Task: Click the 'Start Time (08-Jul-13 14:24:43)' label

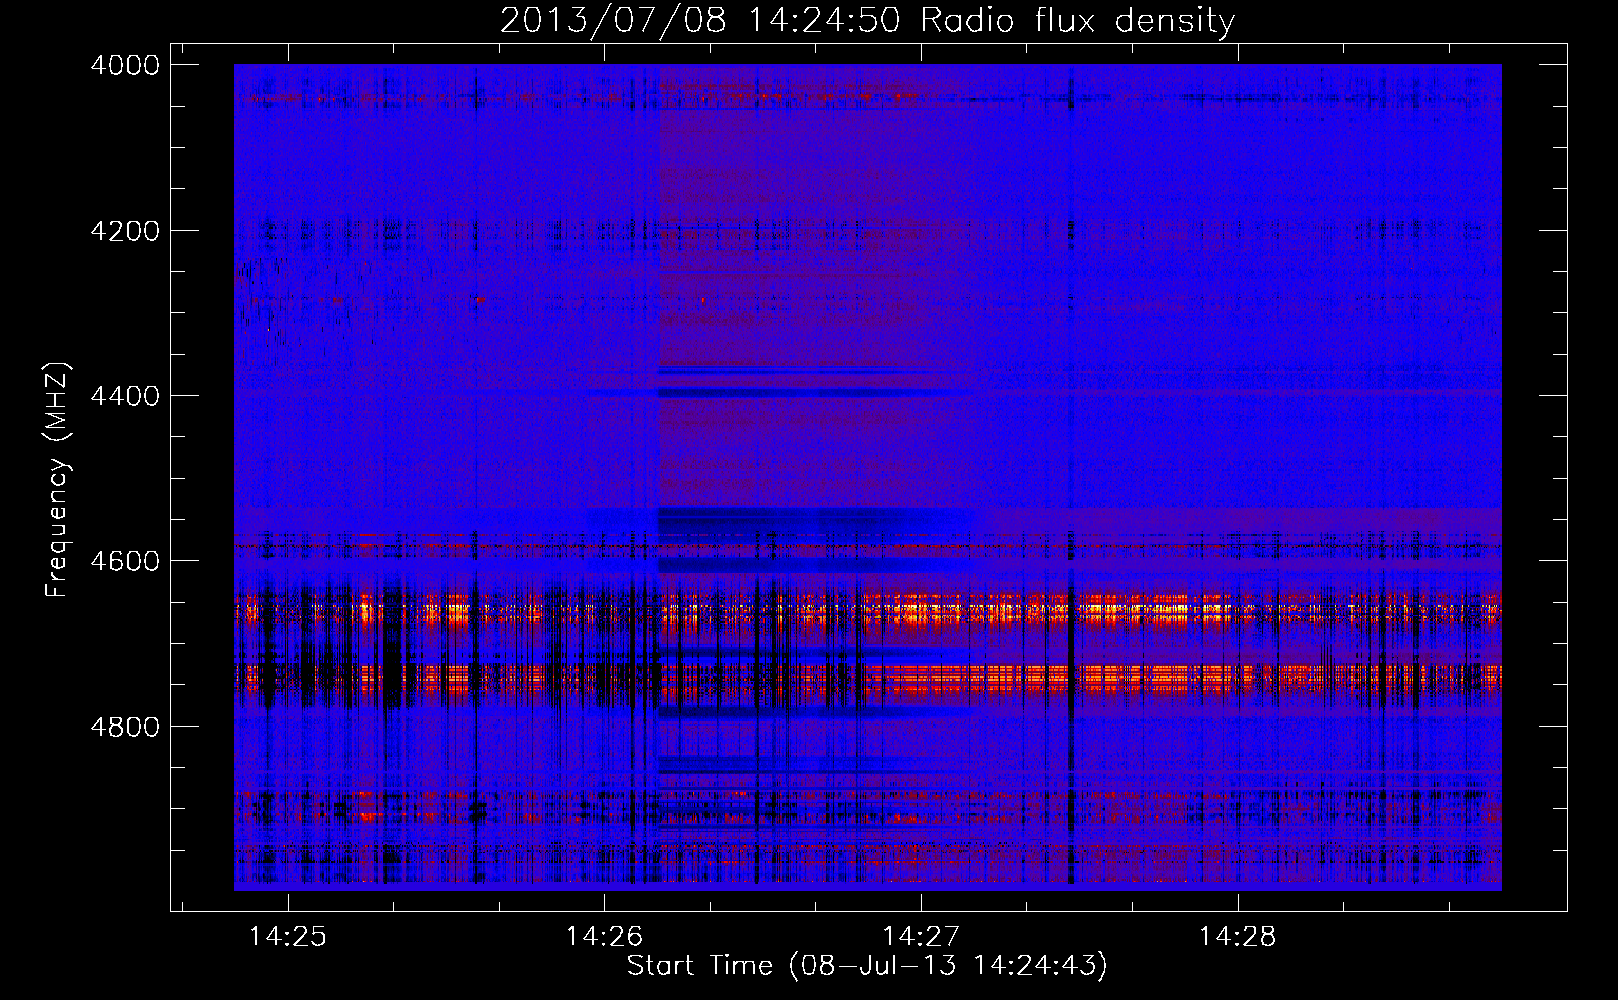Action: (867, 966)
